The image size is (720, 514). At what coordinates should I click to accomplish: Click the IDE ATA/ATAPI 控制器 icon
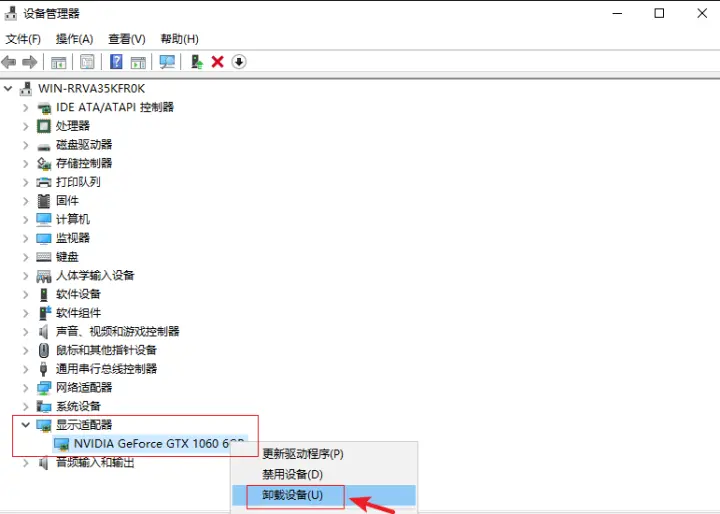44,107
